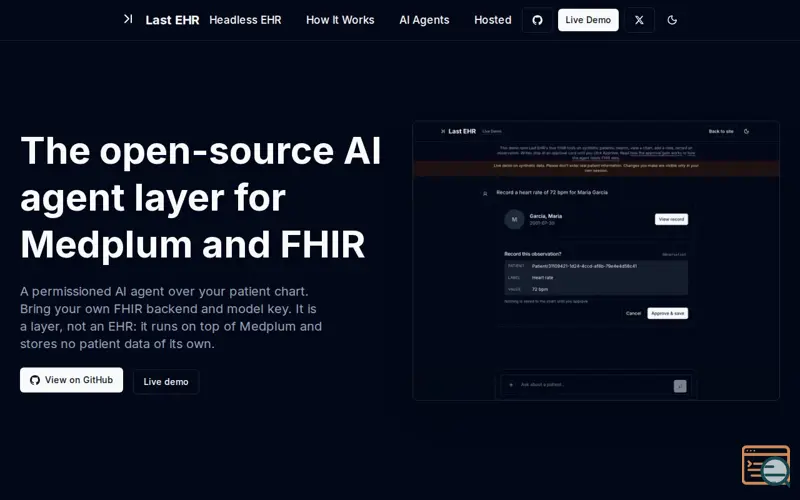Viewport: 800px width, 500px height.
Task: Toggle the moon icon inside demo preview
Action: click(746, 132)
